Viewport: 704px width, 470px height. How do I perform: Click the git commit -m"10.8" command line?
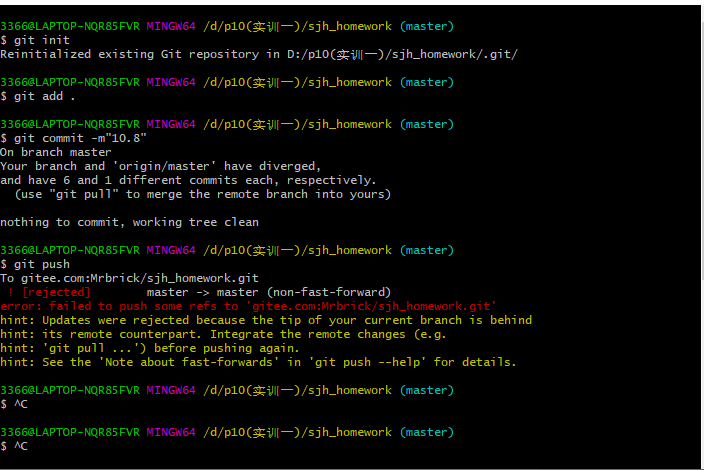pyautogui.click(x=73, y=138)
